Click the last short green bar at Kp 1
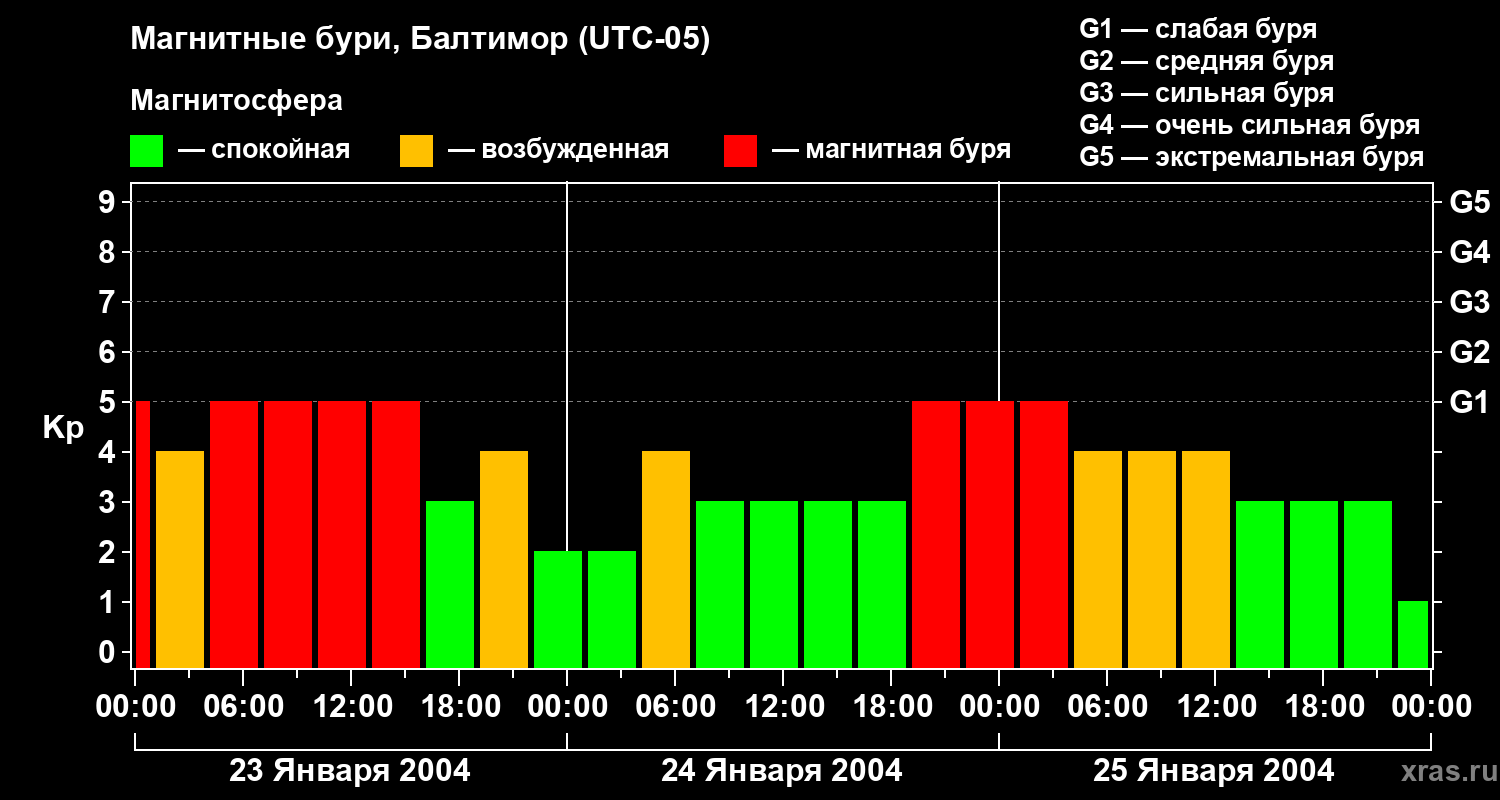 click(1412, 634)
